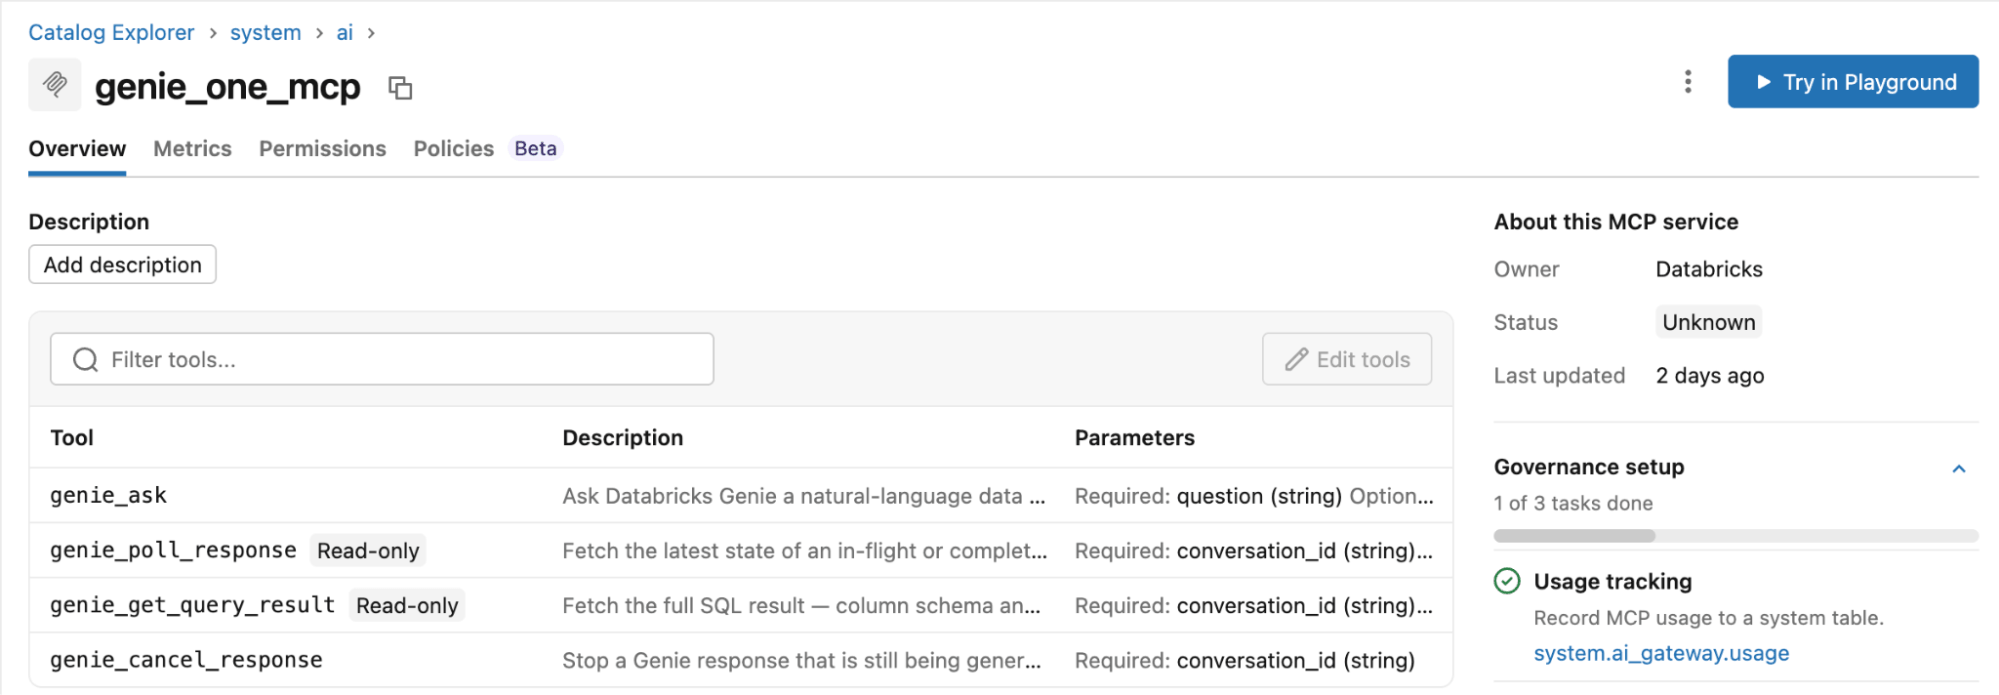Screen dimensions: 1999x695
Task: Select the genie_ask tool row
Action: [741, 496]
